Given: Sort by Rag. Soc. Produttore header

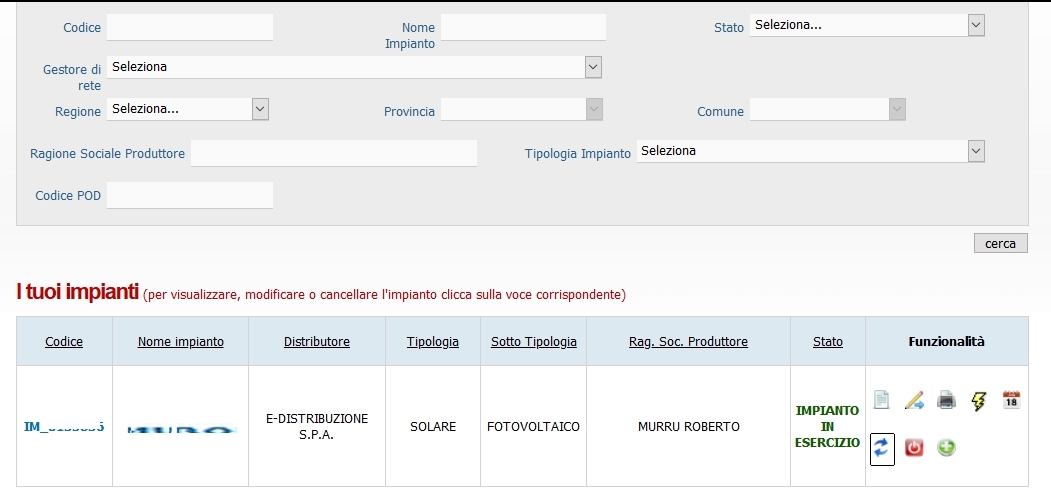Looking at the screenshot, I should coord(688,341).
